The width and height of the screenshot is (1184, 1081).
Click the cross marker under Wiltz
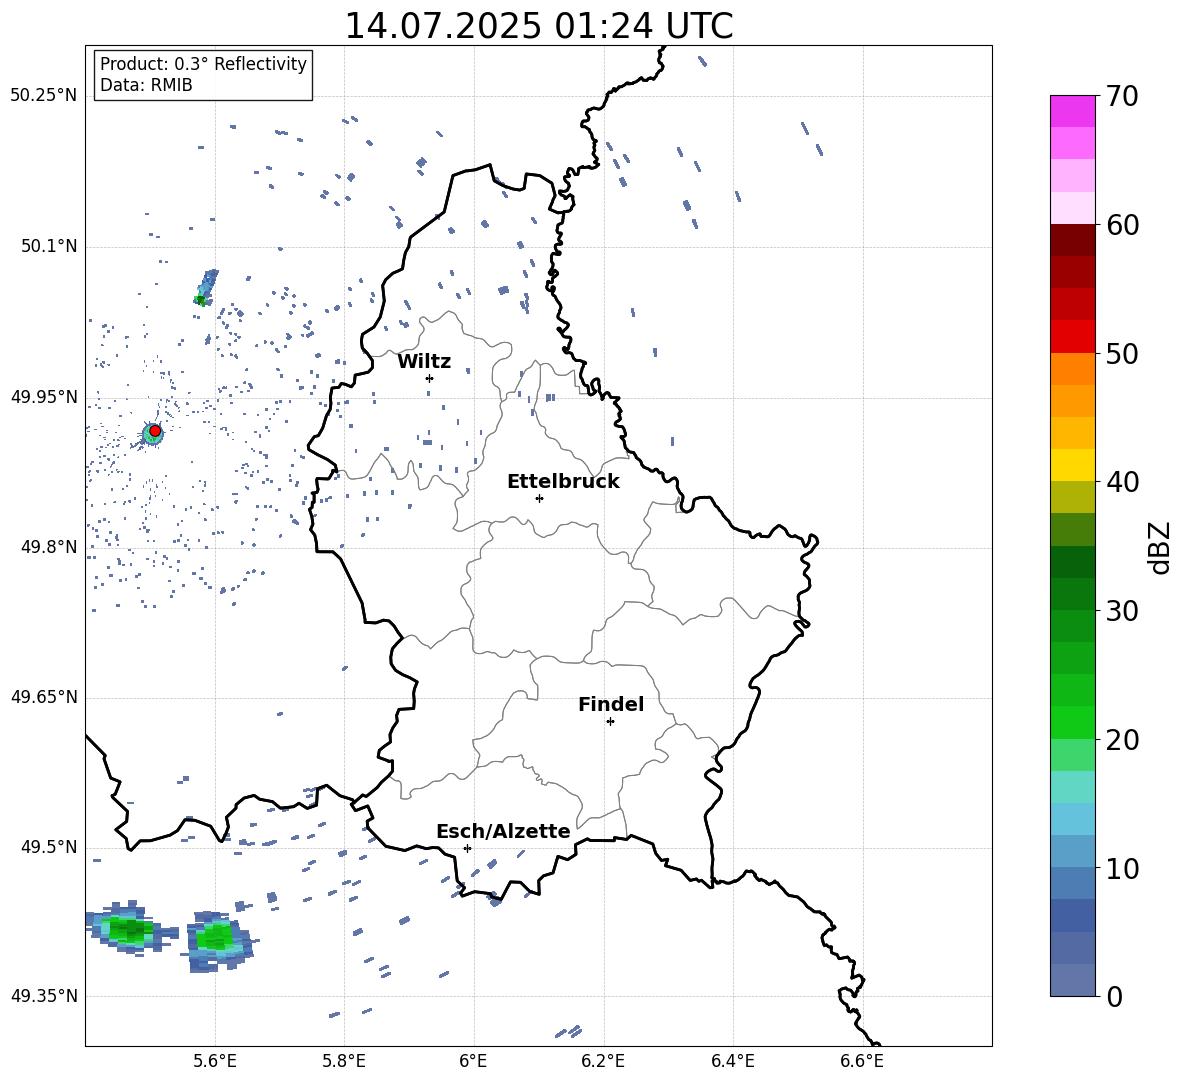[x=429, y=378]
